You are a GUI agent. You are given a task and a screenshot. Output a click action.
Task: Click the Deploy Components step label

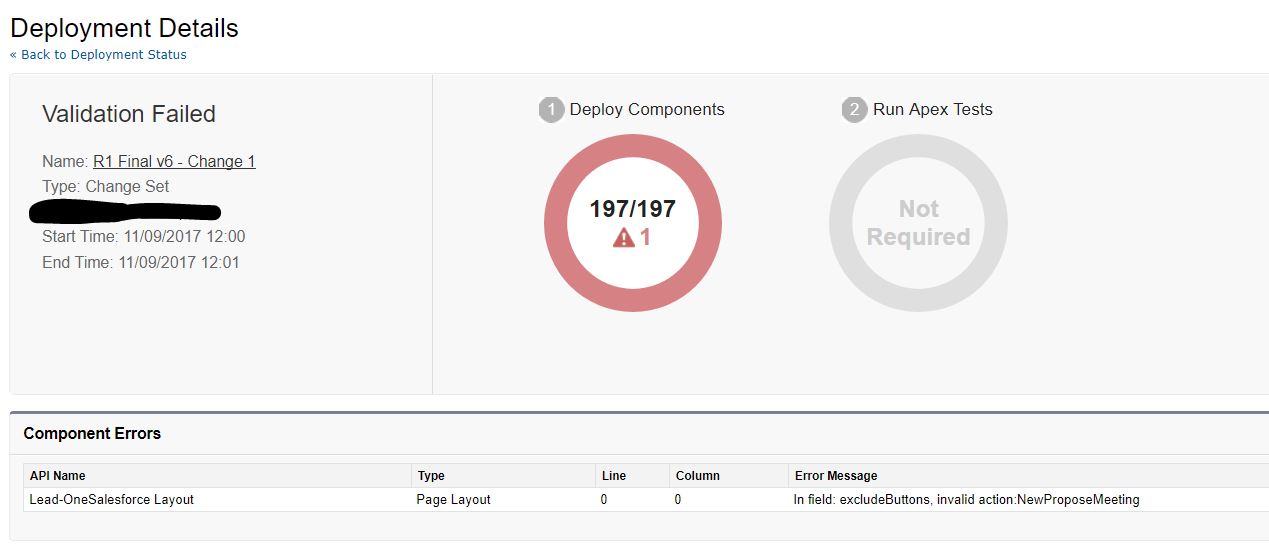click(647, 110)
